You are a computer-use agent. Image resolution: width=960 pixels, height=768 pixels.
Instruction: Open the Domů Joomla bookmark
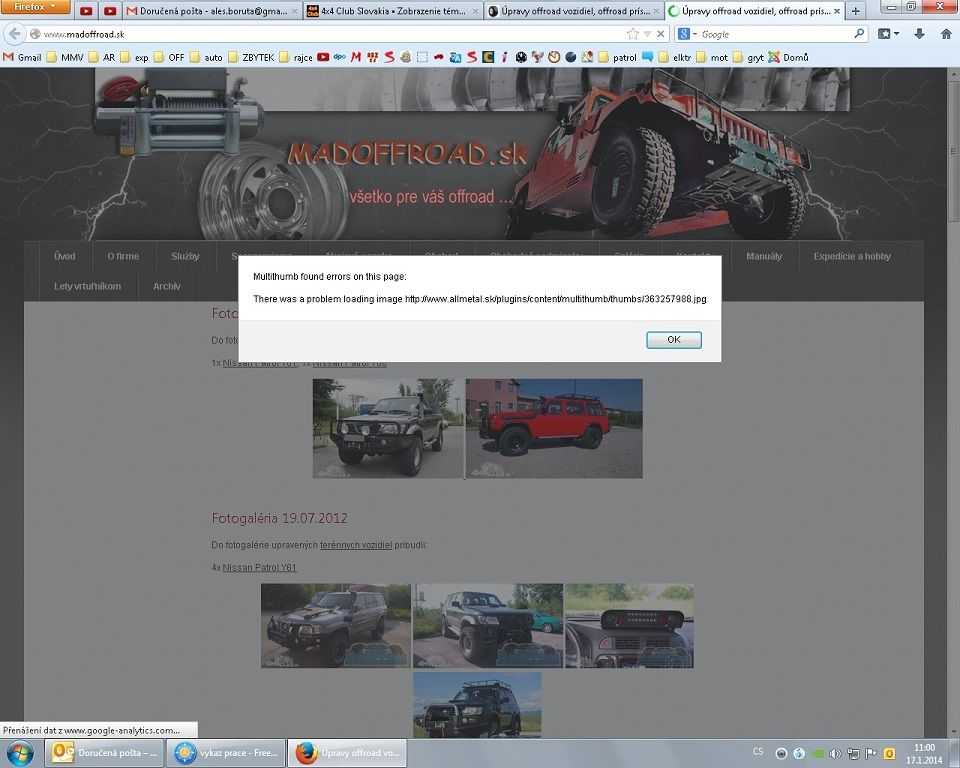tap(789, 58)
